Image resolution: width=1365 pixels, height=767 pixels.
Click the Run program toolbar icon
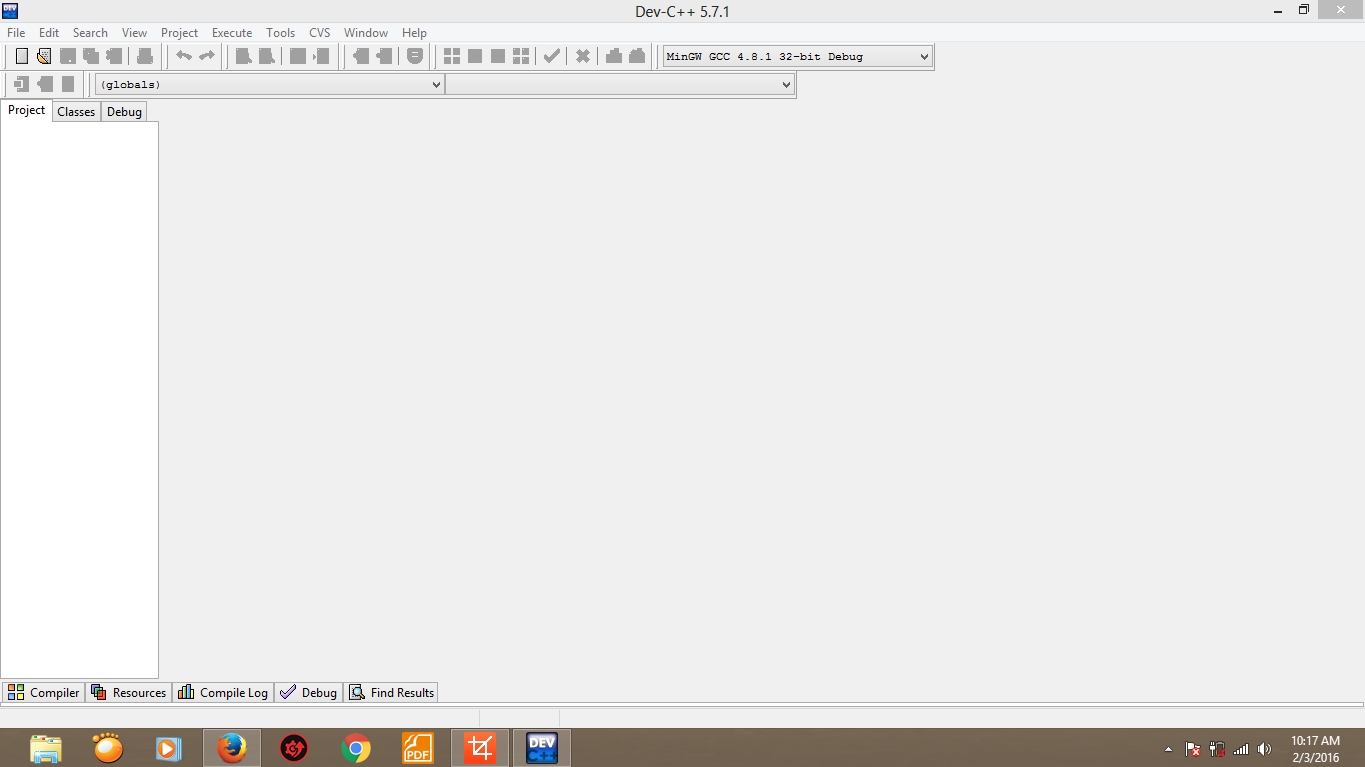pyautogui.click(x=475, y=56)
